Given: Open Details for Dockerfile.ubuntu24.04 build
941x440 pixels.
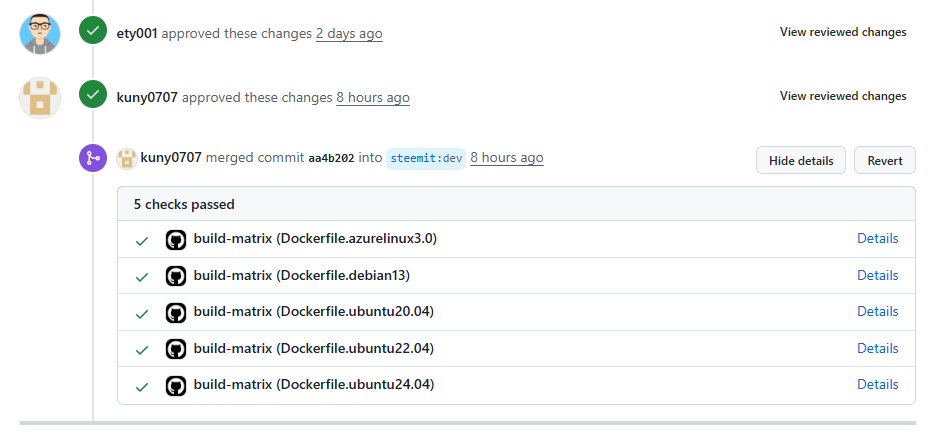Looking at the screenshot, I should coord(877,385).
